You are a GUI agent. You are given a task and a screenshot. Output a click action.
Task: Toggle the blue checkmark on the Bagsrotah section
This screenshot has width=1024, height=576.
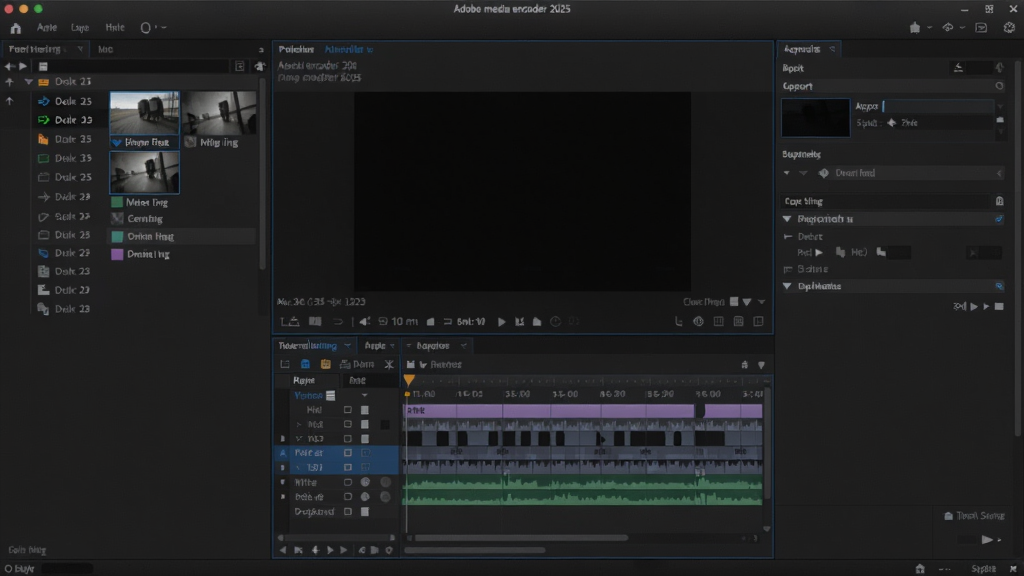coord(999,219)
